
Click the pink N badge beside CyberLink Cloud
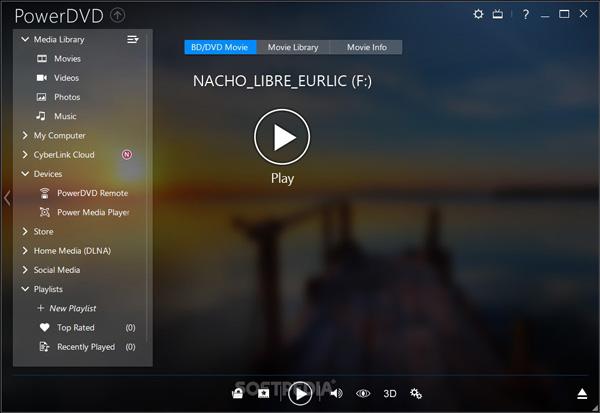tap(127, 155)
